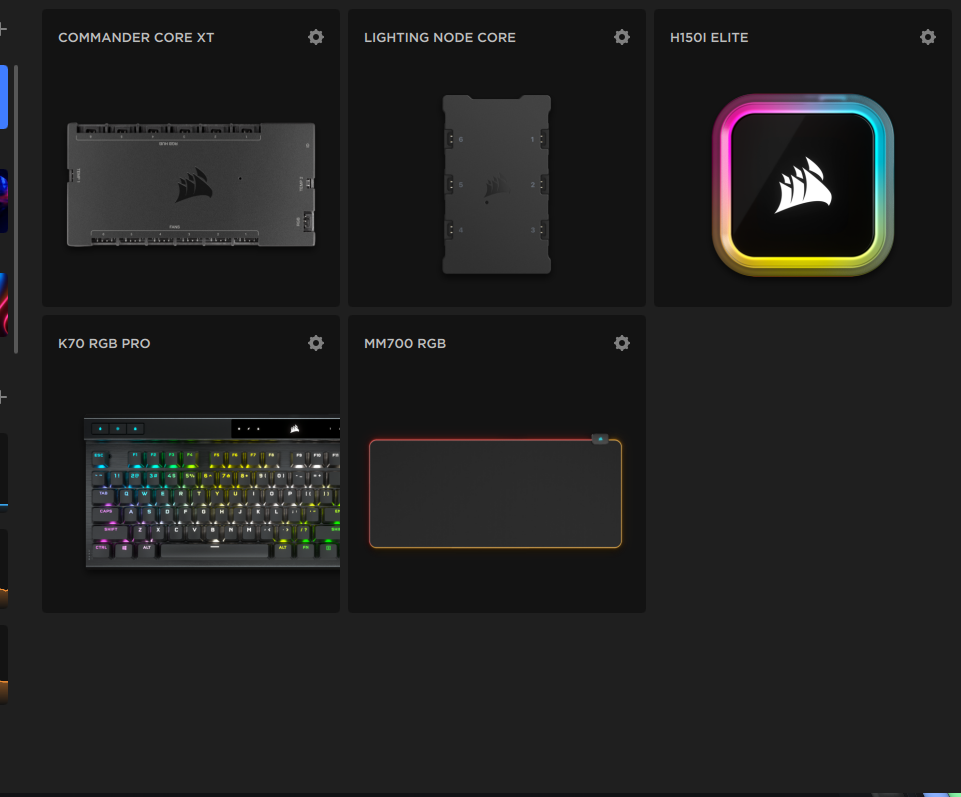Select the H150i Elite RGB pump image
This screenshot has width=961, height=797.
(803, 185)
